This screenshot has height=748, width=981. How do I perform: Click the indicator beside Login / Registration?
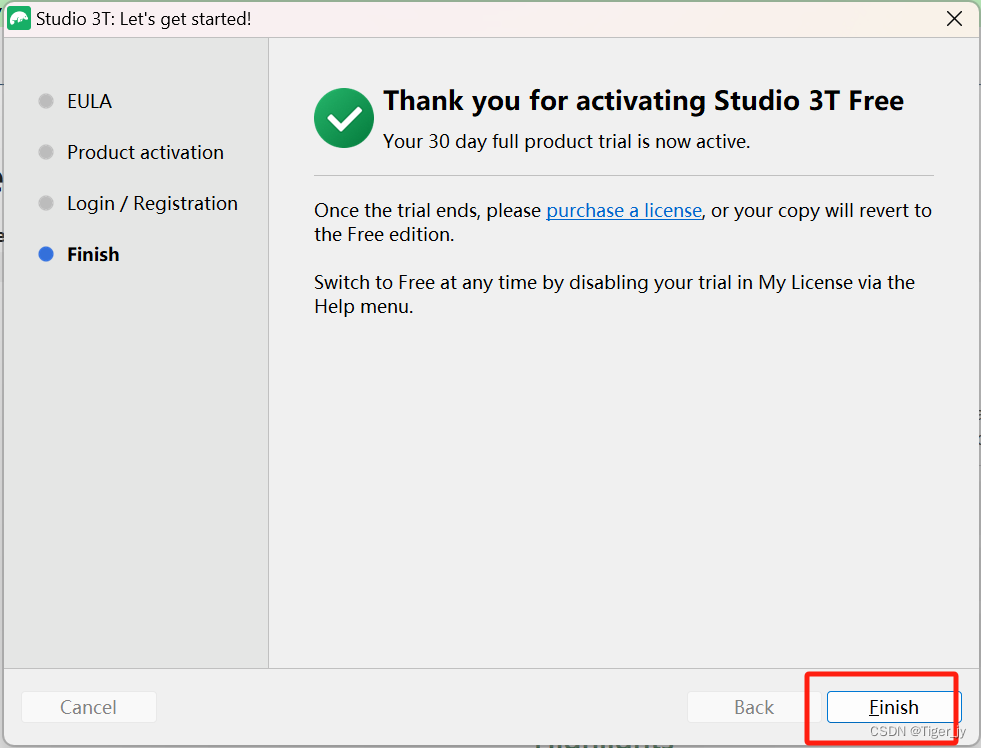pyautogui.click(x=45, y=203)
